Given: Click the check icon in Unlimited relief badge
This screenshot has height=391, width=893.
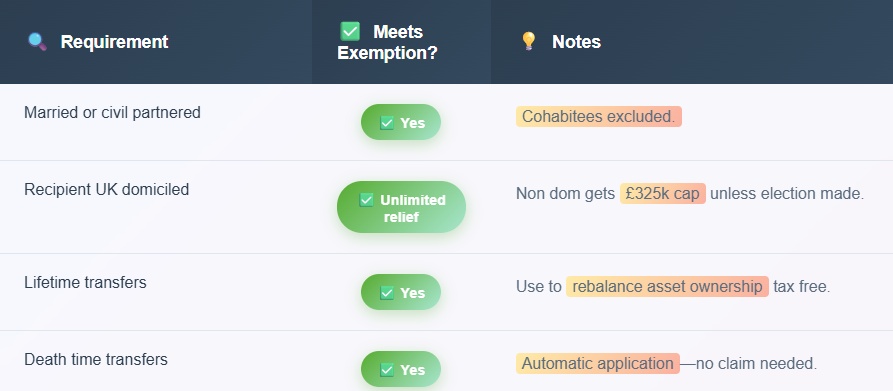Looking at the screenshot, I should [366, 200].
